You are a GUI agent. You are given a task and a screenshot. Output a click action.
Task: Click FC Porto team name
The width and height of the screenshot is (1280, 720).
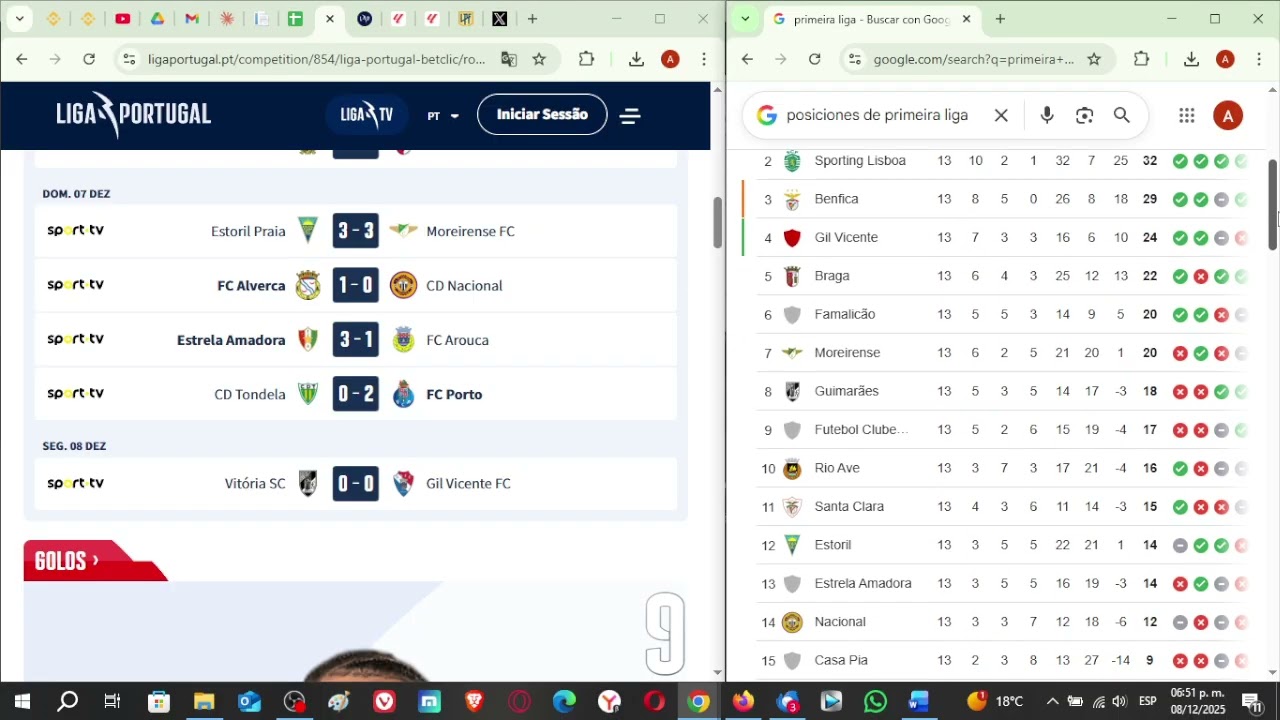click(454, 394)
